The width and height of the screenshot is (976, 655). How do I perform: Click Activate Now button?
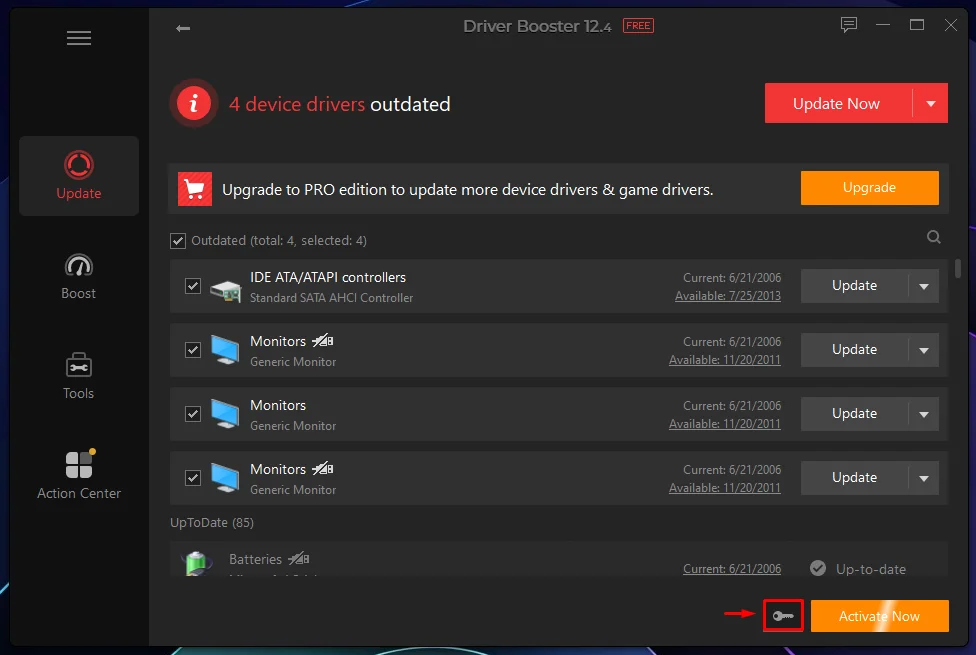(880, 616)
